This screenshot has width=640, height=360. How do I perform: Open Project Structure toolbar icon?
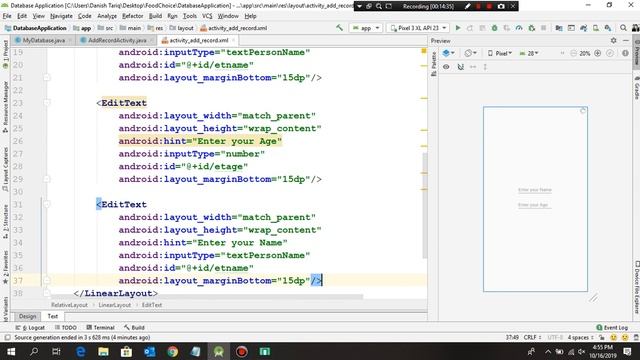coord(559,28)
